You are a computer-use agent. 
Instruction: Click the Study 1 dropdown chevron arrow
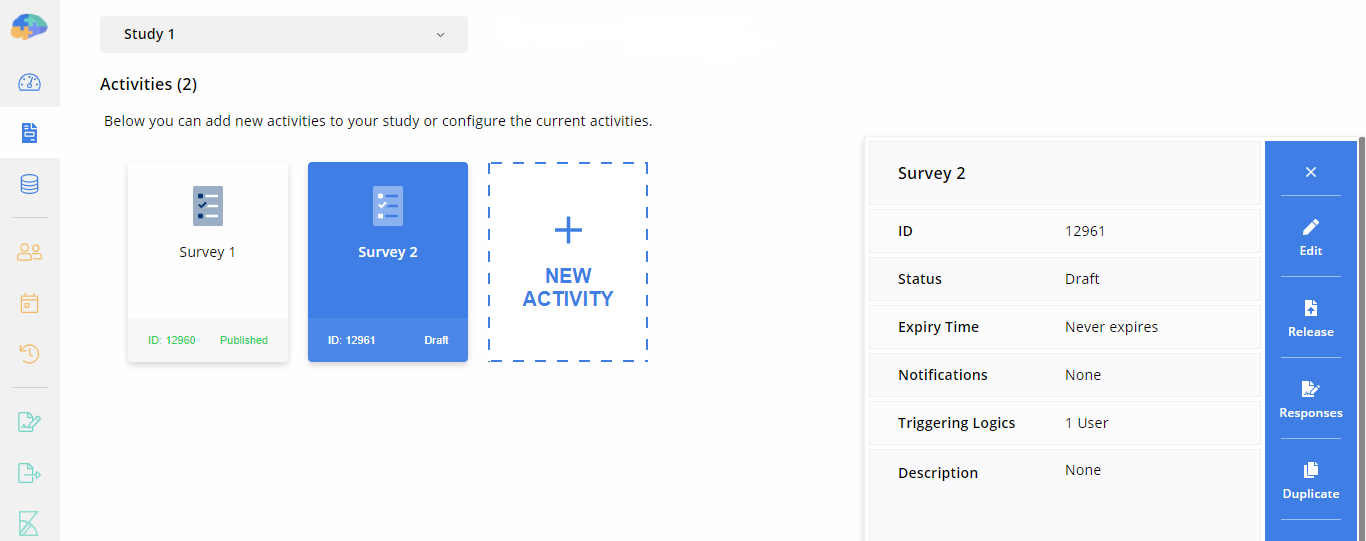tap(440, 35)
